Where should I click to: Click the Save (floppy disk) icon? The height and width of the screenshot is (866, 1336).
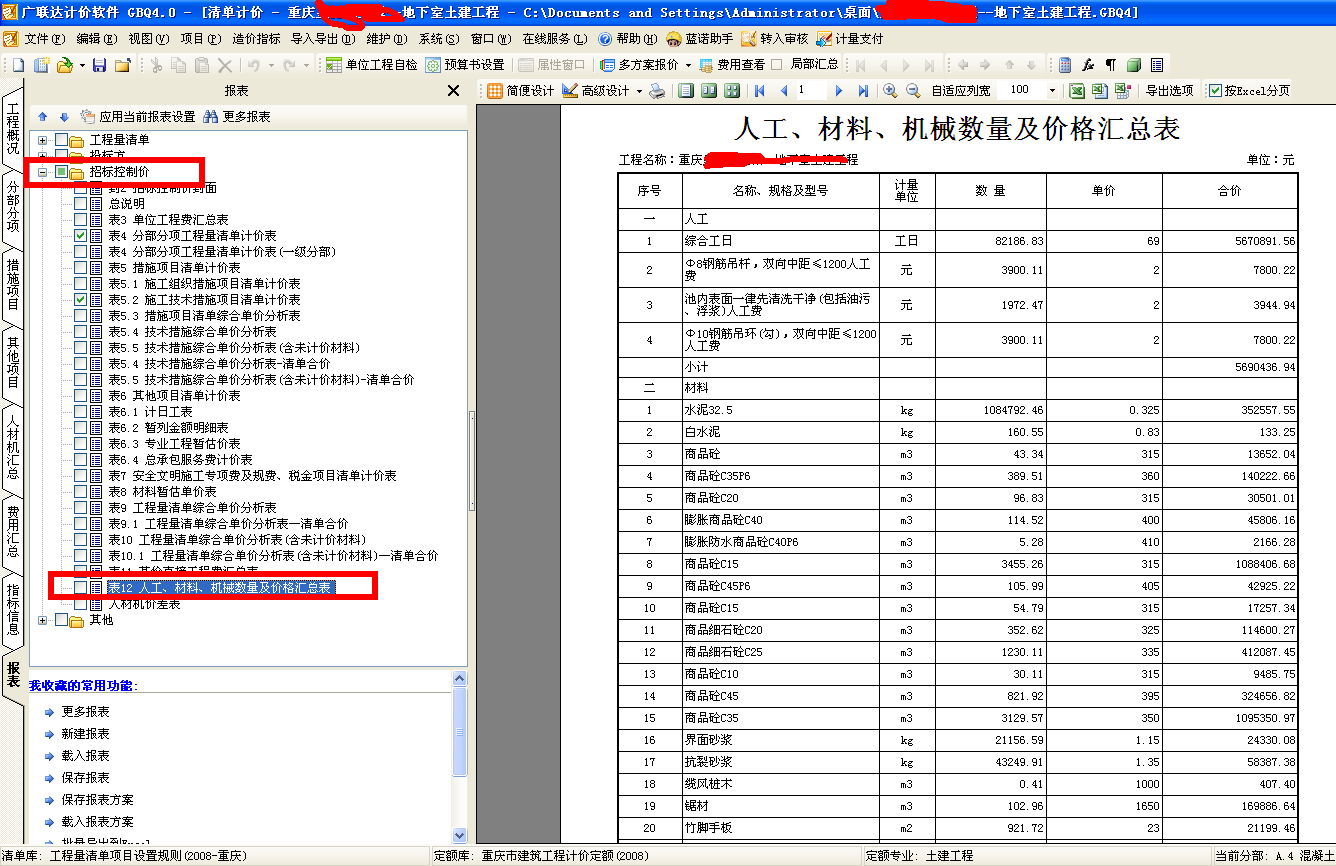coord(99,65)
